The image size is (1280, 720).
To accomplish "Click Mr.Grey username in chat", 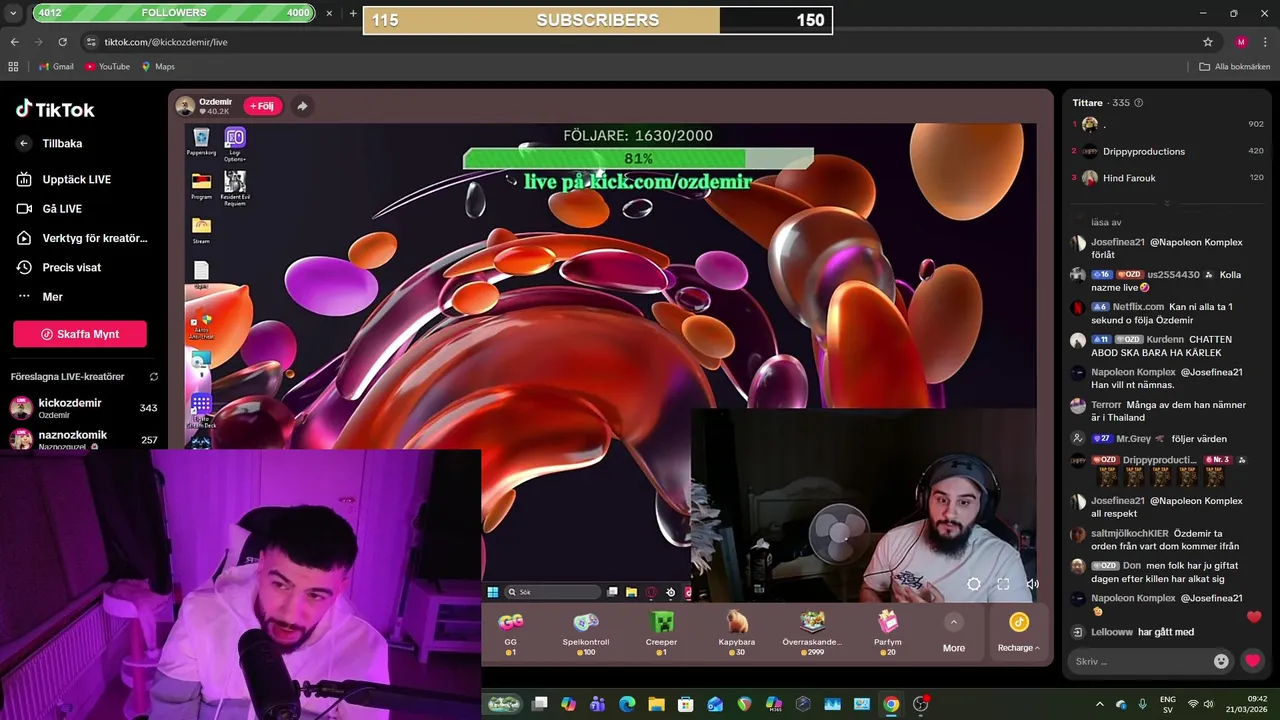I will tap(1134, 438).
